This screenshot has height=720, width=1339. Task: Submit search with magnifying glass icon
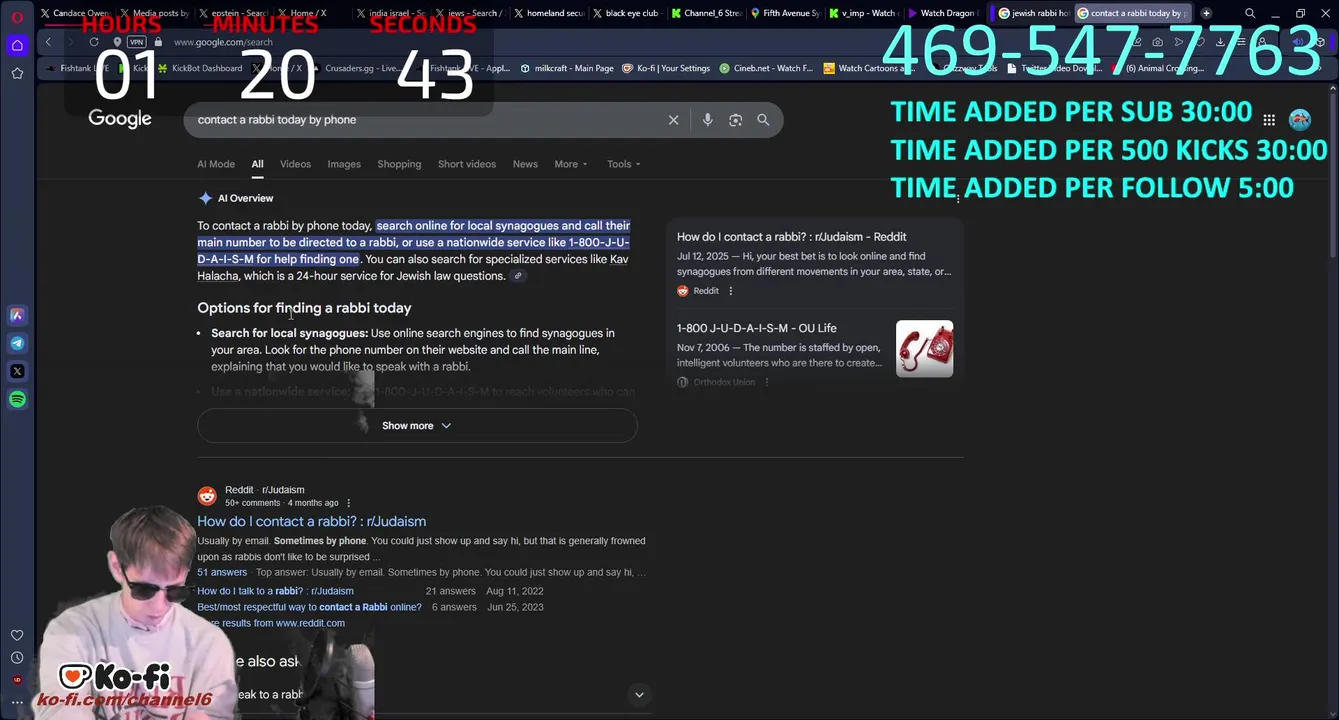[x=763, y=120]
